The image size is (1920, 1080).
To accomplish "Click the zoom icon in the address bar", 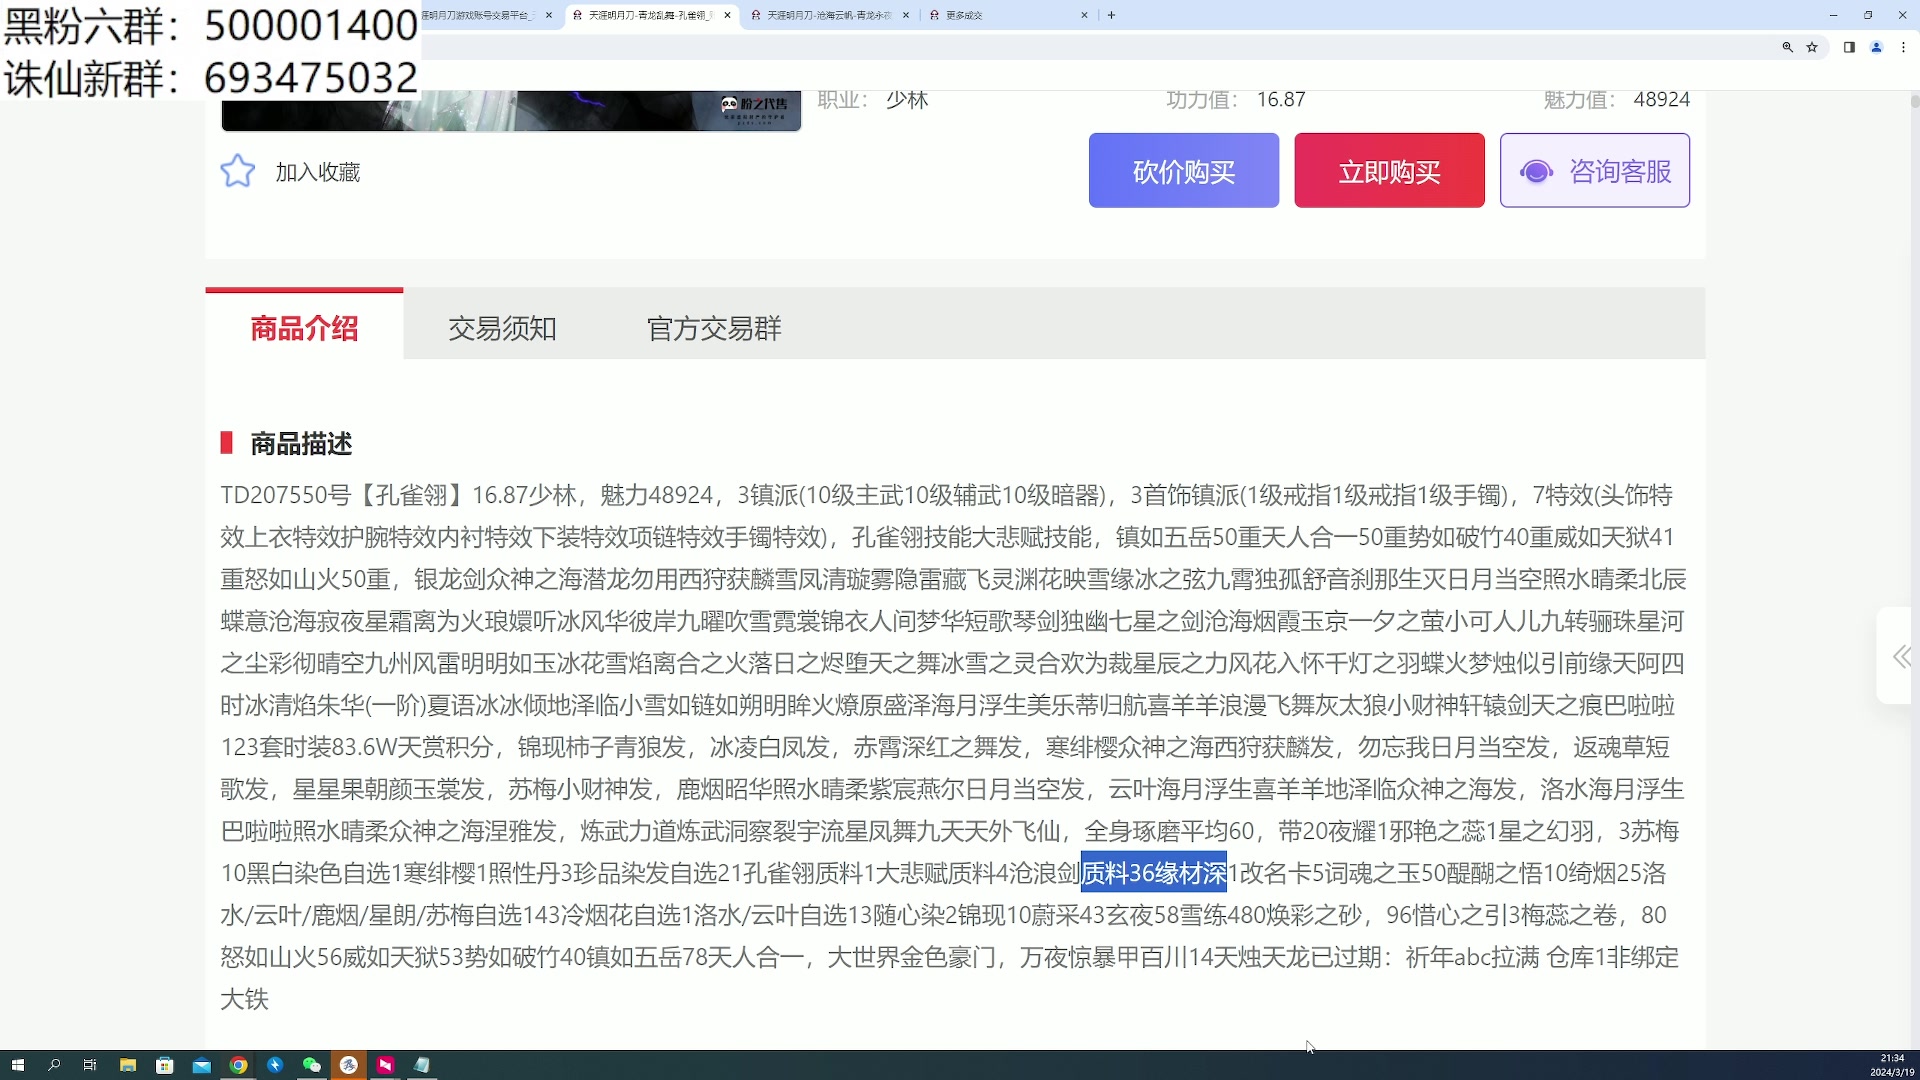I will (1789, 47).
